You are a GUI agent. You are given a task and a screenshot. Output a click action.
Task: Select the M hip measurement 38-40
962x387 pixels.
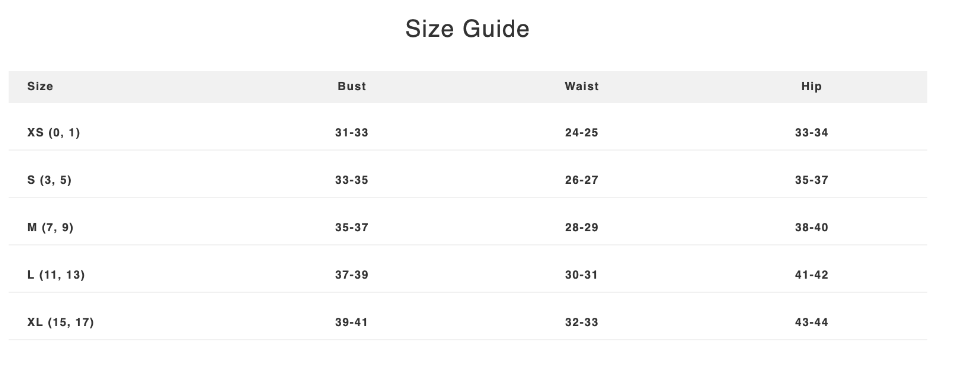pos(811,228)
